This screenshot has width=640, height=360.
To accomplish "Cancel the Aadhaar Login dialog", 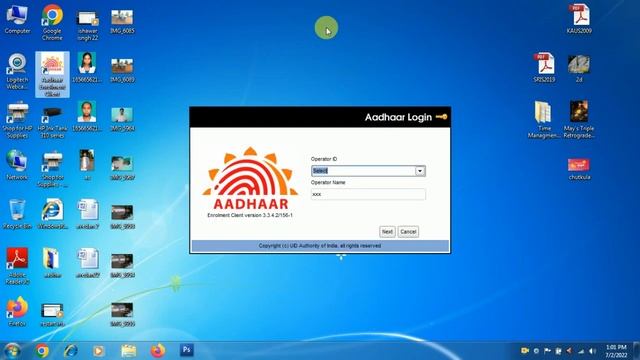I will [408, 232].
